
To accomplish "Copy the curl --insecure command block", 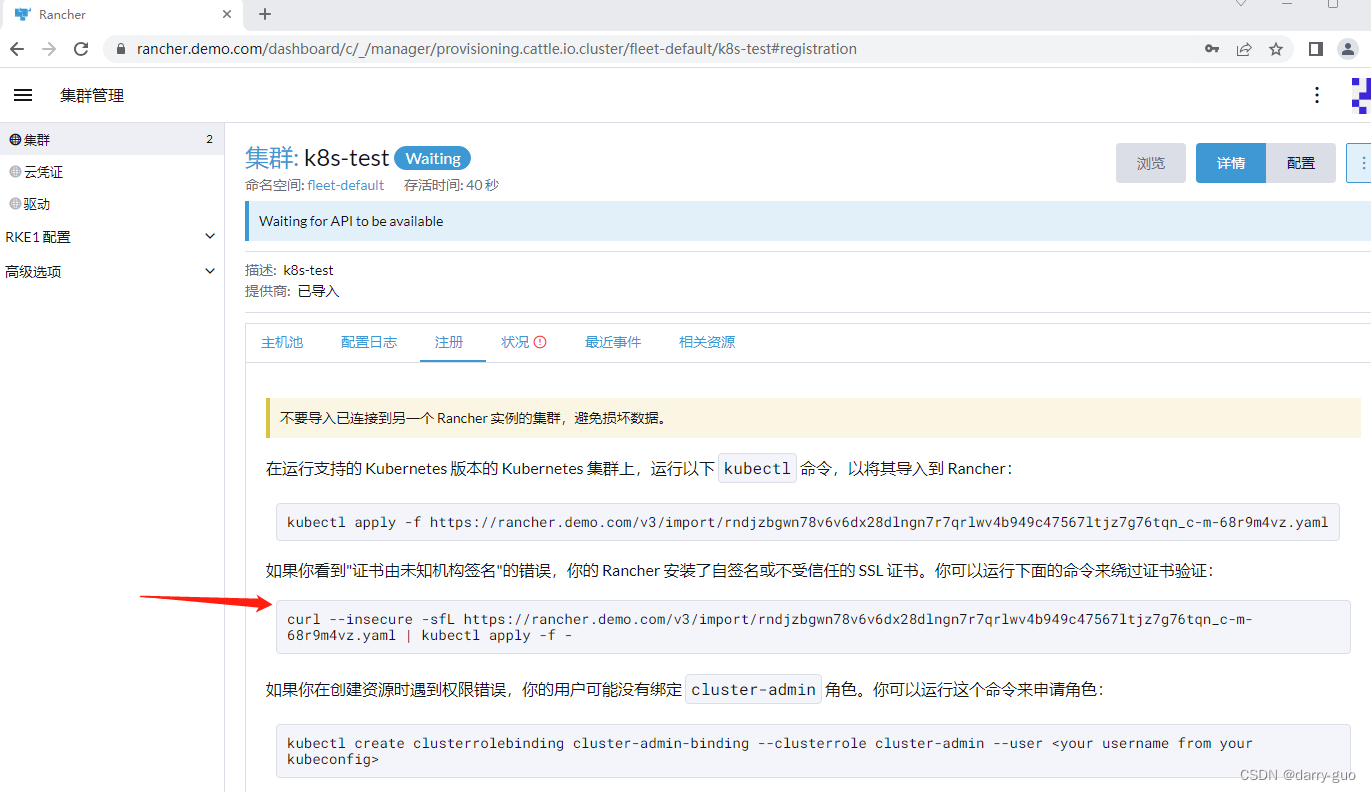I will pyautogui.click(x=813, y=627).
